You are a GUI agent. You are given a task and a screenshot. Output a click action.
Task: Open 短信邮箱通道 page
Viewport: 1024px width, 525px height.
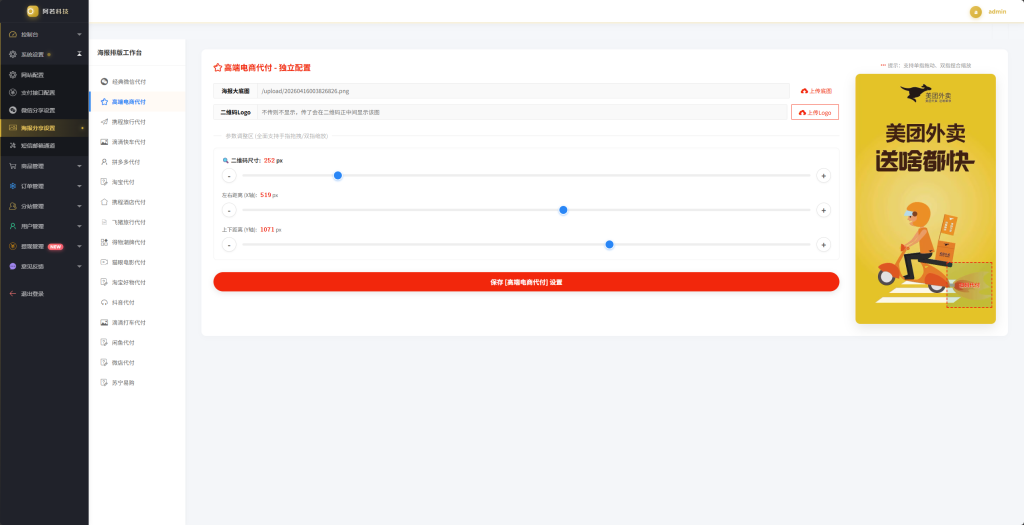(x=44, y=146)
